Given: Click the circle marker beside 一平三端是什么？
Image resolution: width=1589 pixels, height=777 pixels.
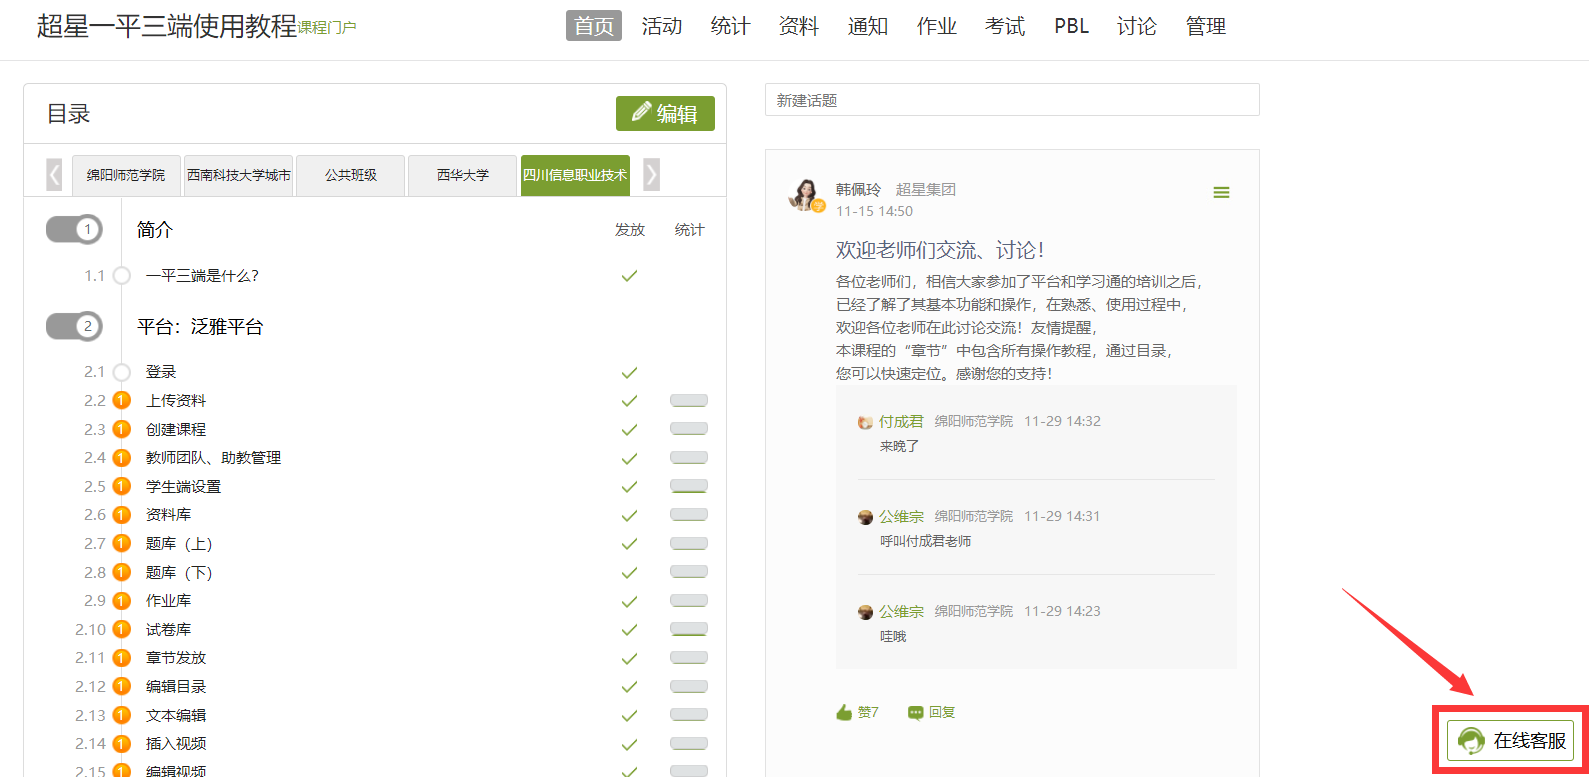Looking at the screenshot, I should pos(122,275).
